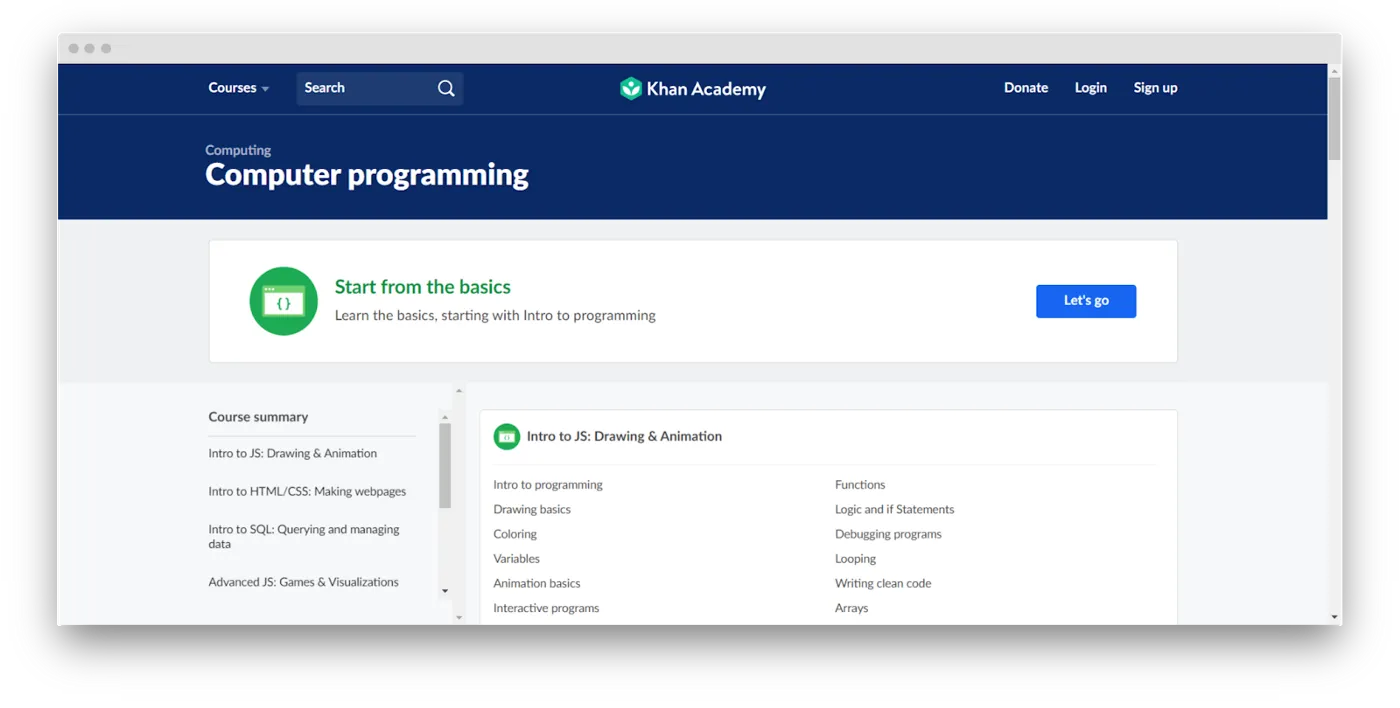Select Advanced JS: Games & Visualizations
Image resolution: width=1400 pixels, height=708 pixels.
[303, 582]
